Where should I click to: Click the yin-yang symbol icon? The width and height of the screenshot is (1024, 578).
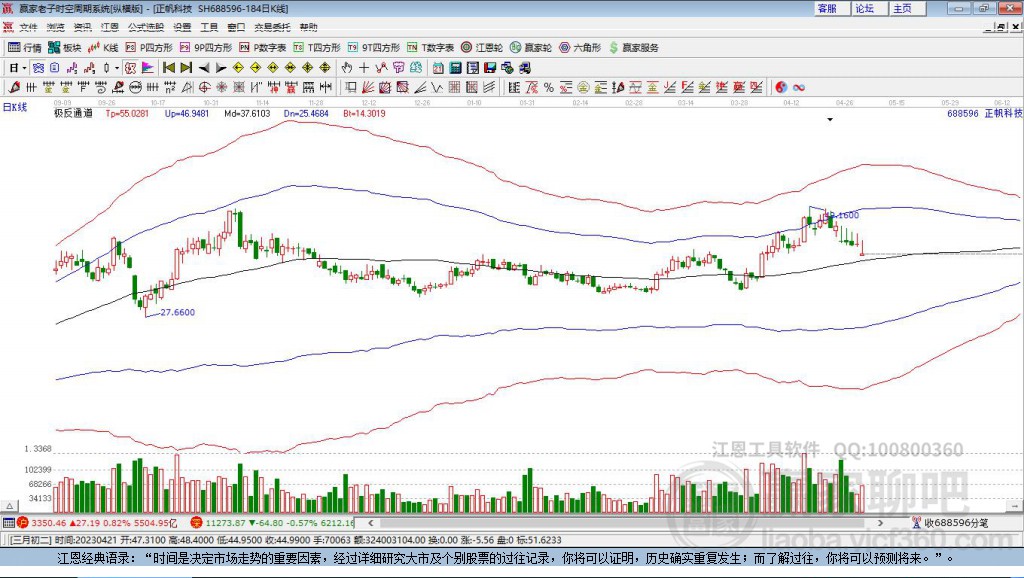point(781,87)
